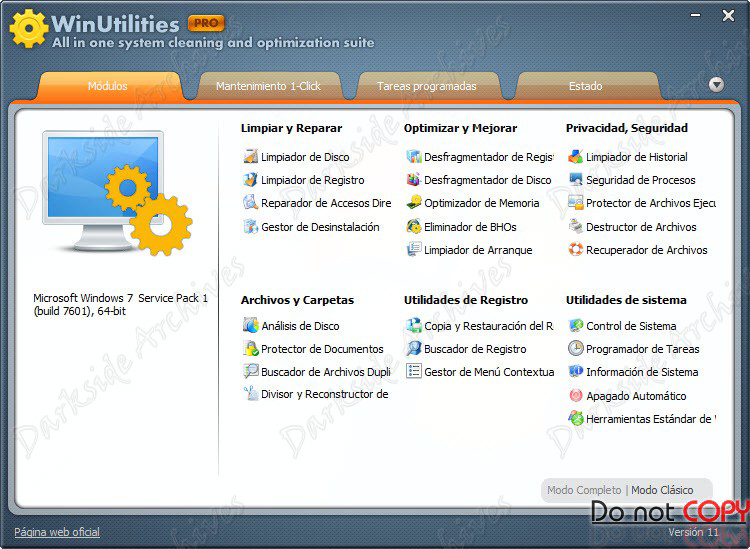Click the Reparador de Accesos Directos icon
750x549 pixels.
[x=251, y=203]
